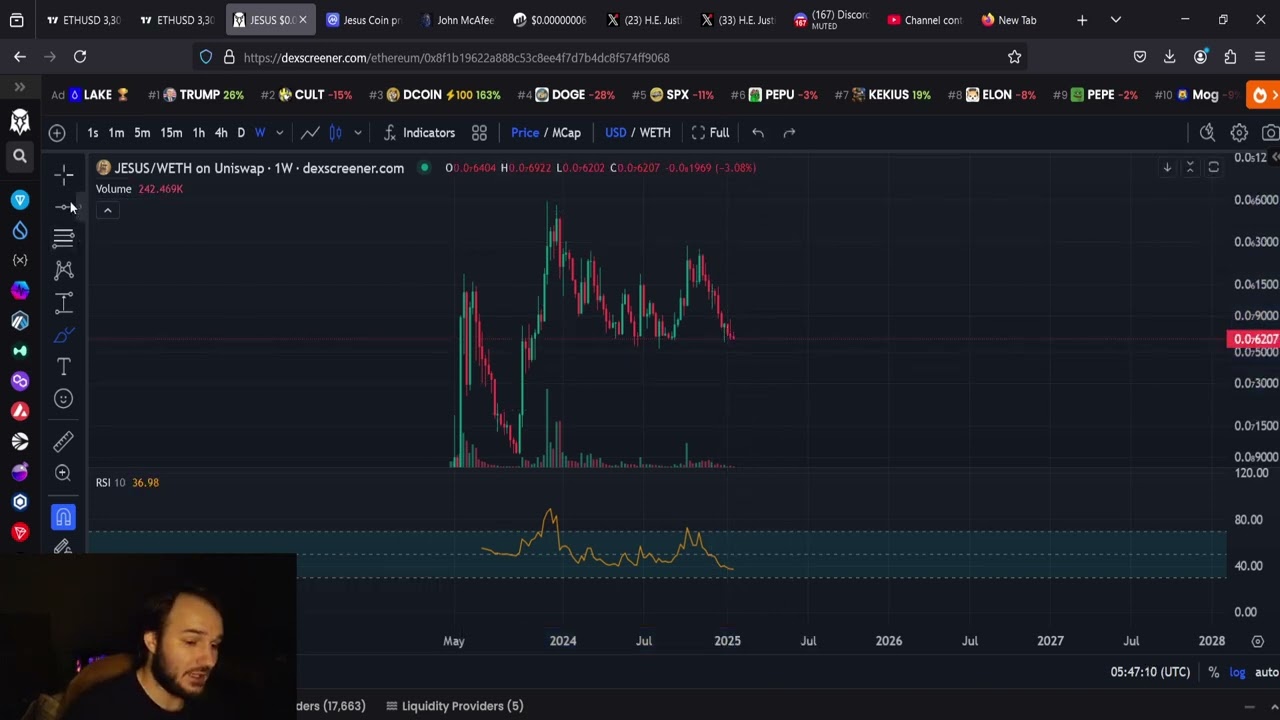Toggle percent scale on price axis

point(1213,672)
